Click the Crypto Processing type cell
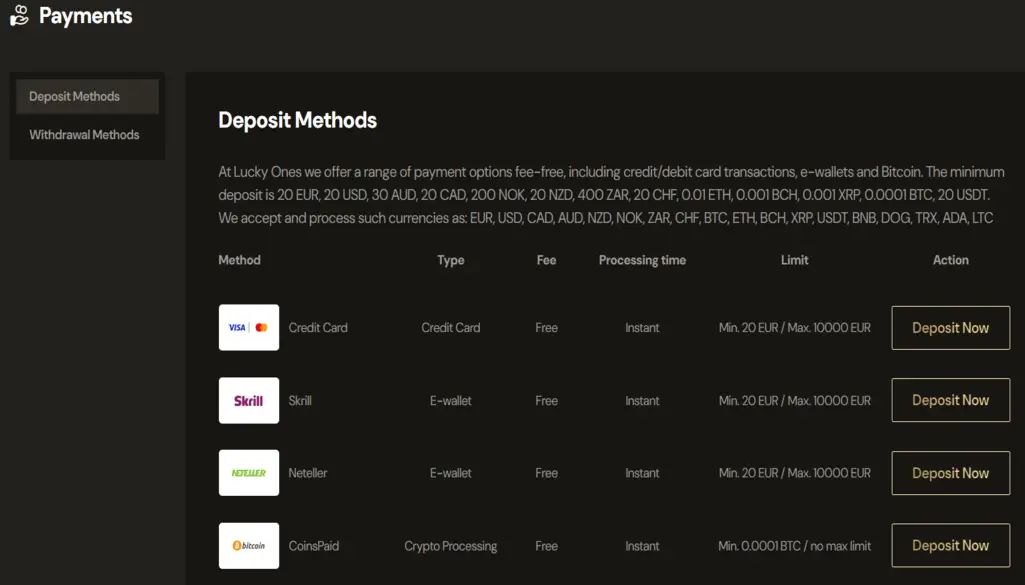This screenshot has height=585, width=1025. coord(450,546)
